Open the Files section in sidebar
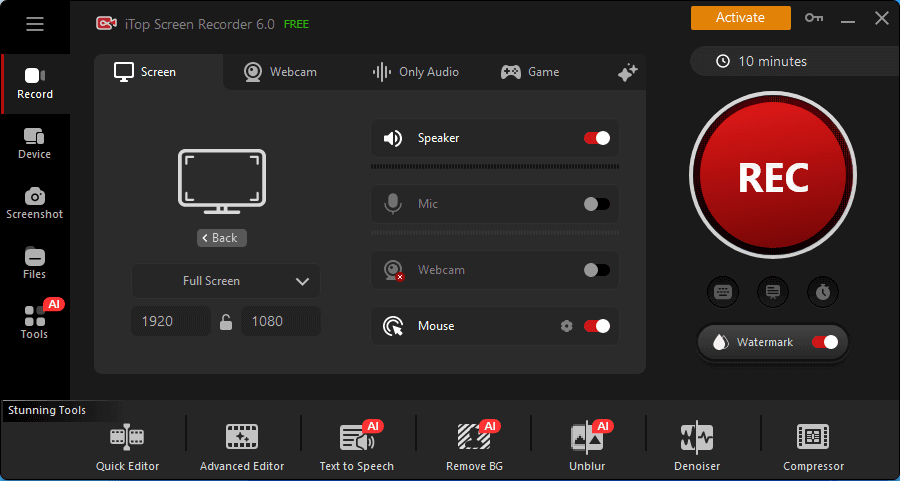 click(x=34, y=262)
